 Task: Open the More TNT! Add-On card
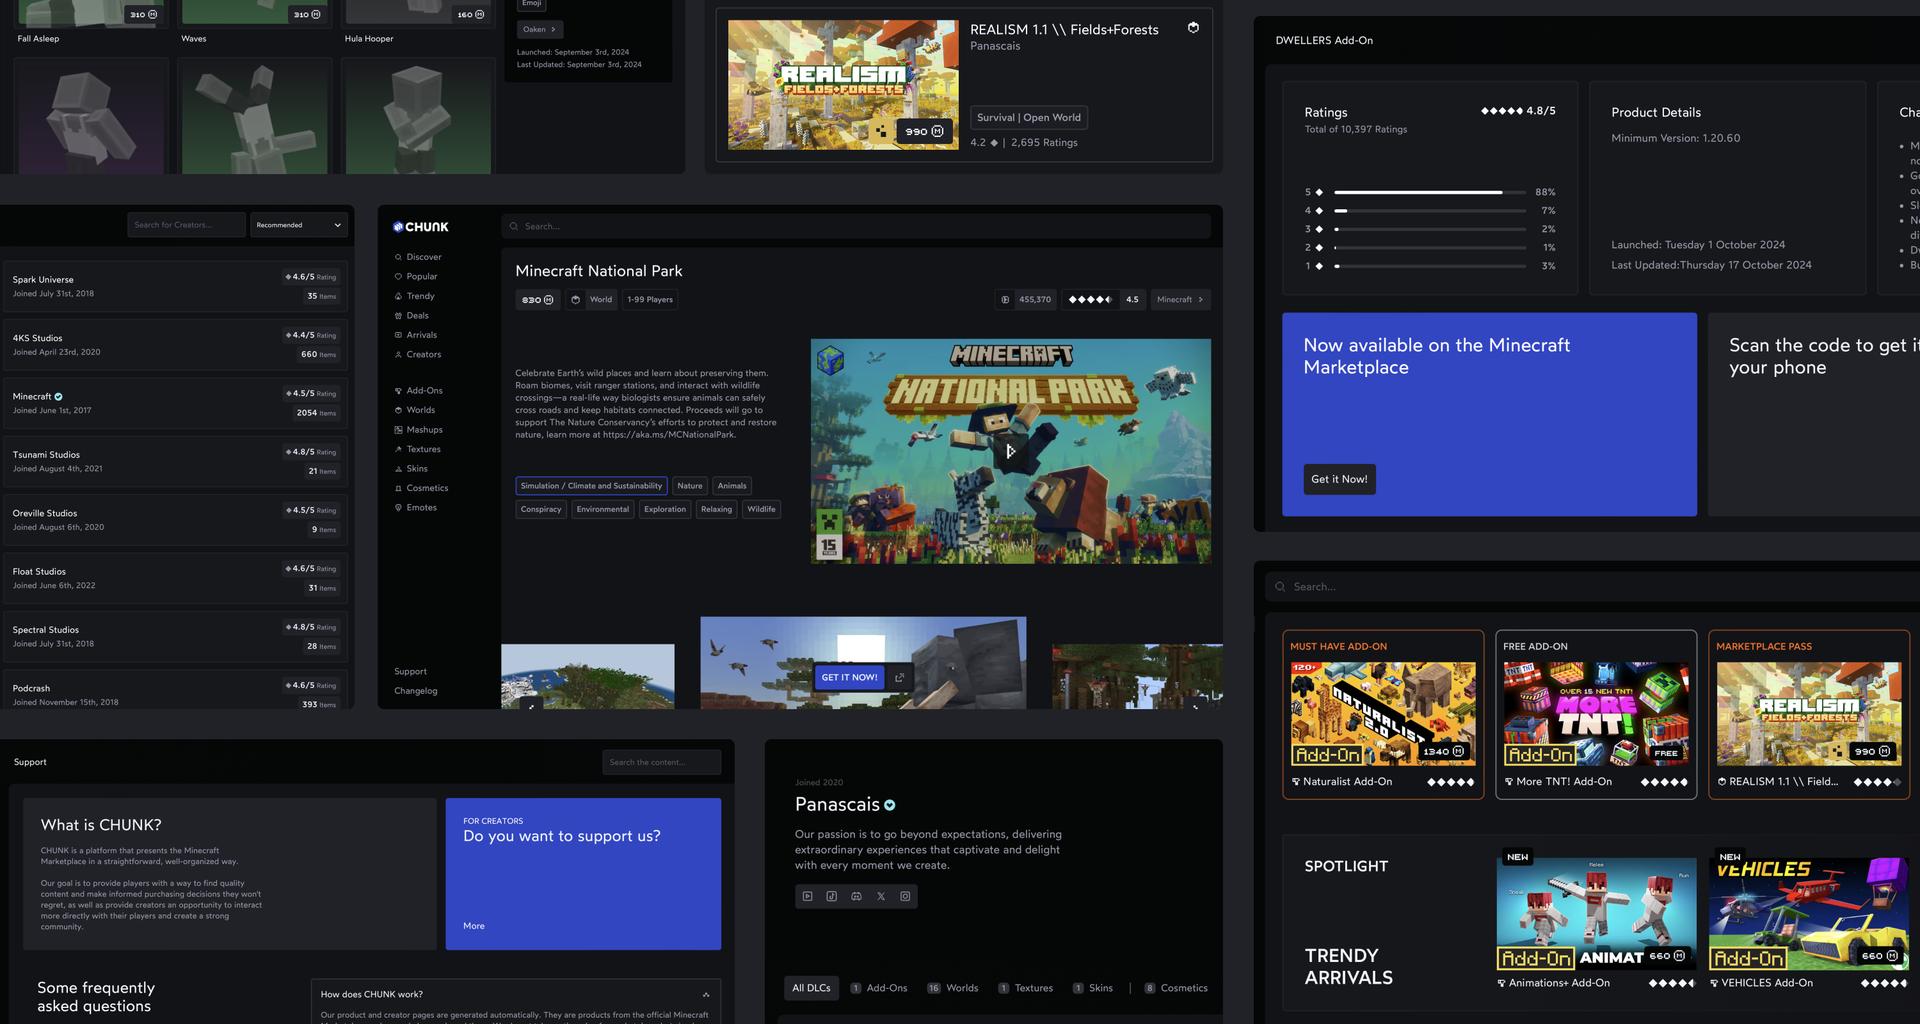click(x=1596, y=714)
